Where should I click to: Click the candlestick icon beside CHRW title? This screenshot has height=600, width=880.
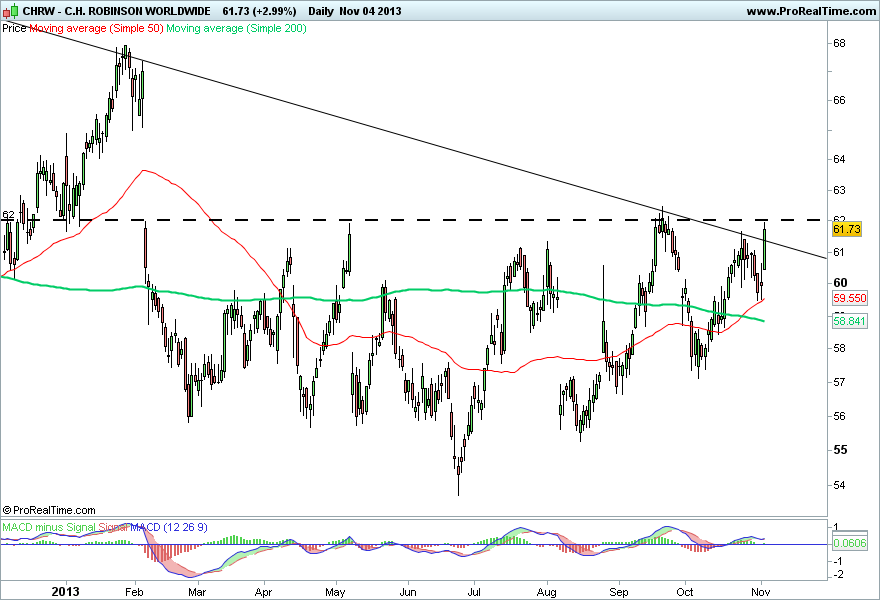tap(11, 11)
